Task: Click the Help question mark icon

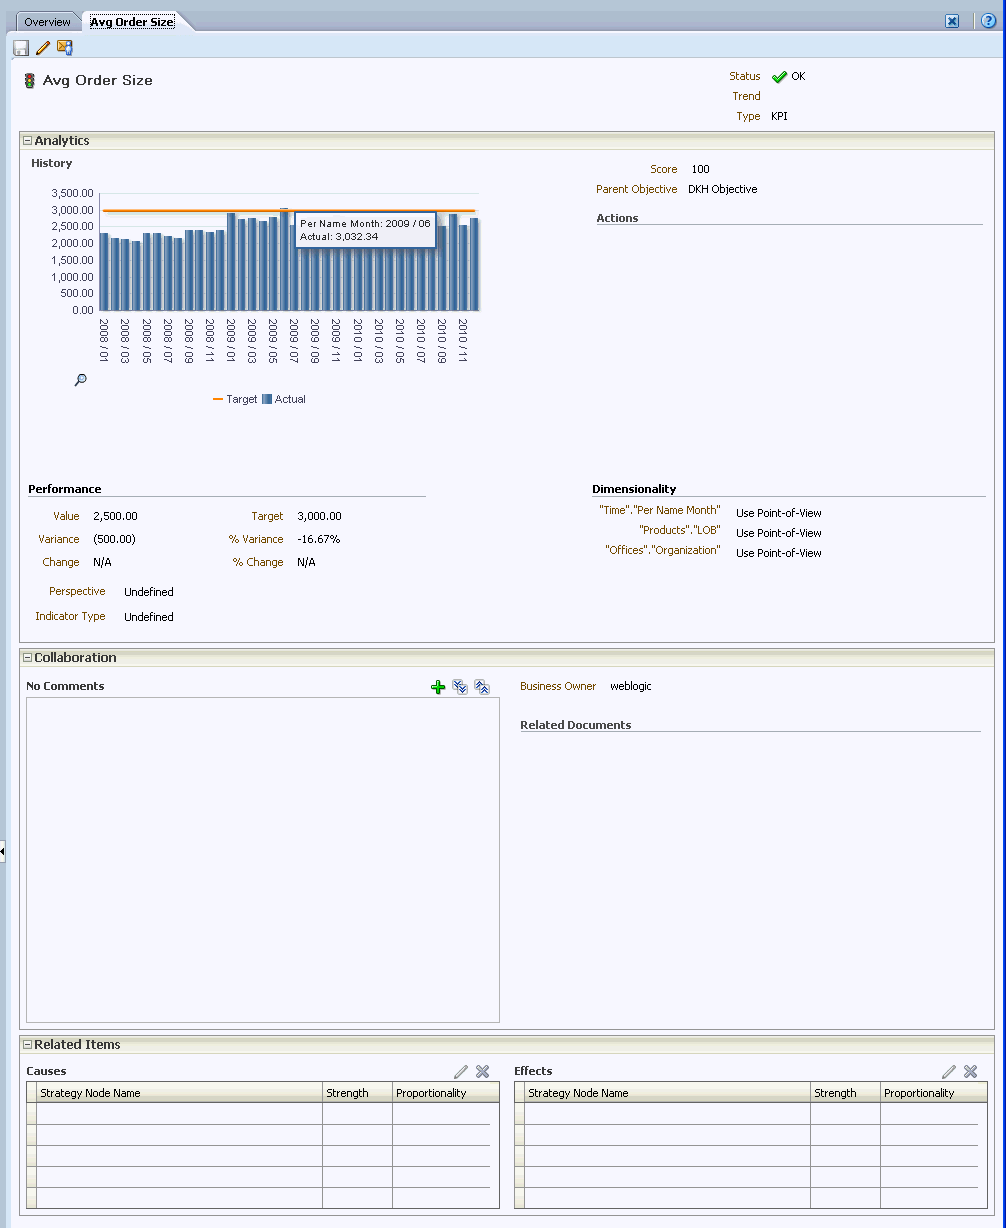Action: (988, 21)
